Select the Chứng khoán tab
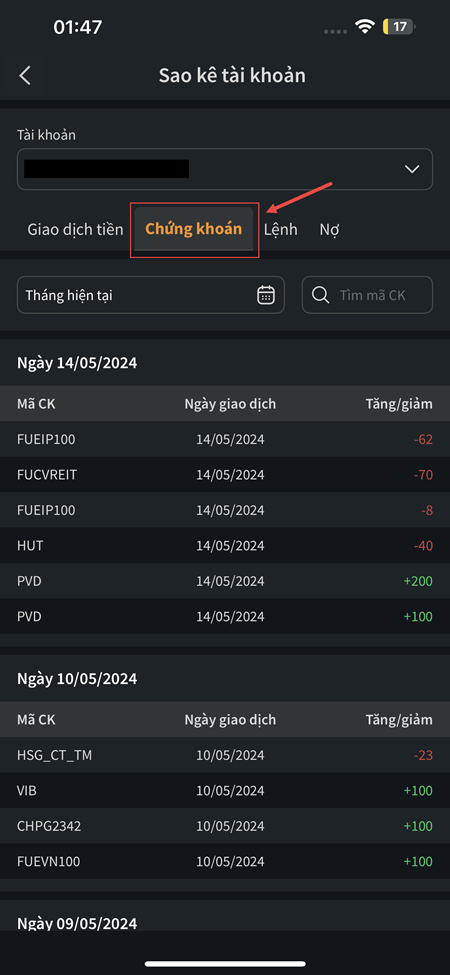The width and height of the screenshot is (450, 975). tap(194, 229)
